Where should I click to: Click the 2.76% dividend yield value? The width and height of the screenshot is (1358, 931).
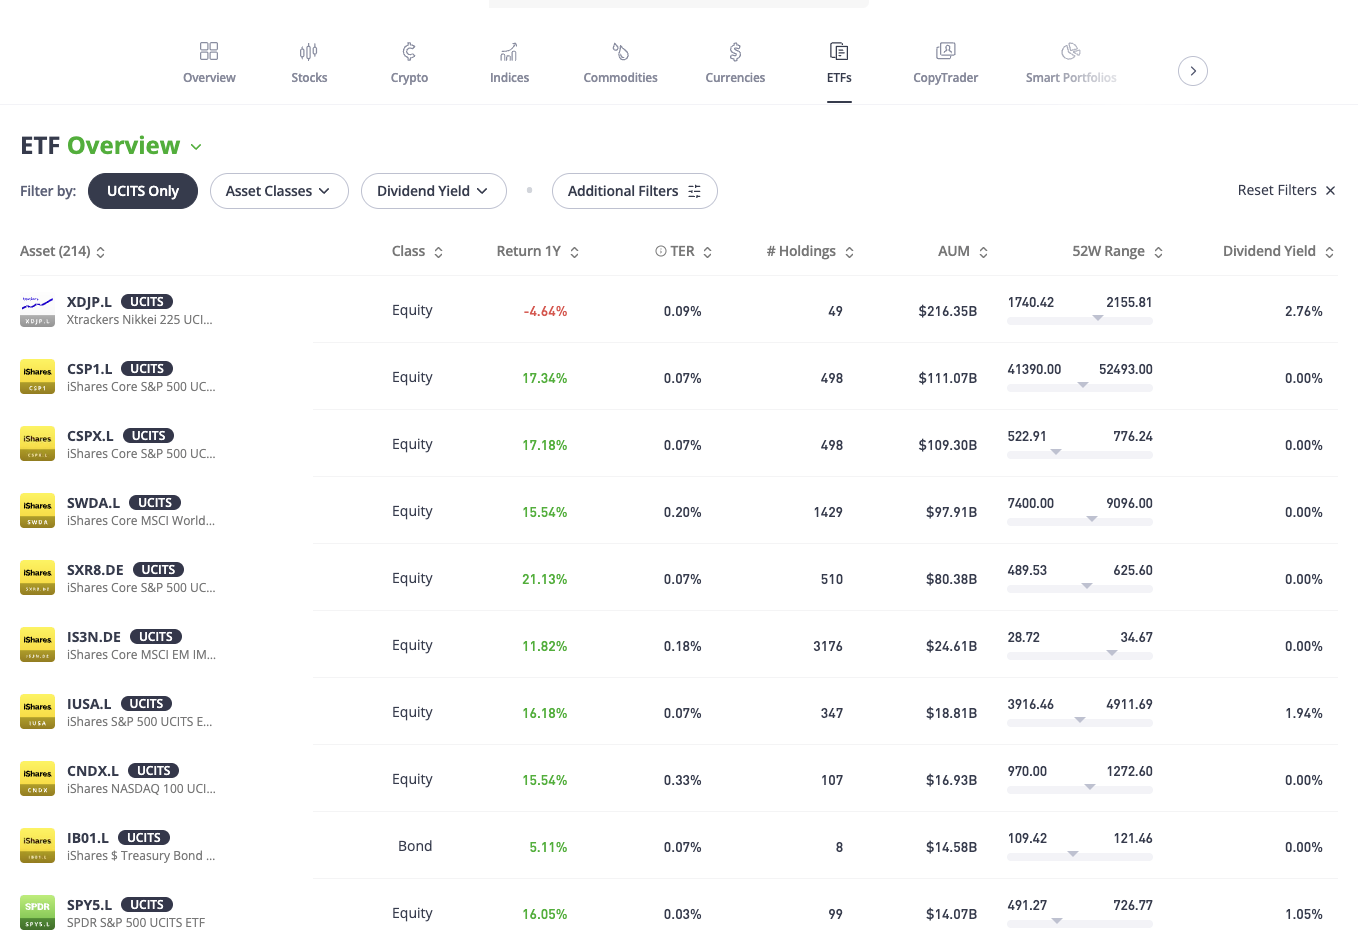(x=1304, y=311)
